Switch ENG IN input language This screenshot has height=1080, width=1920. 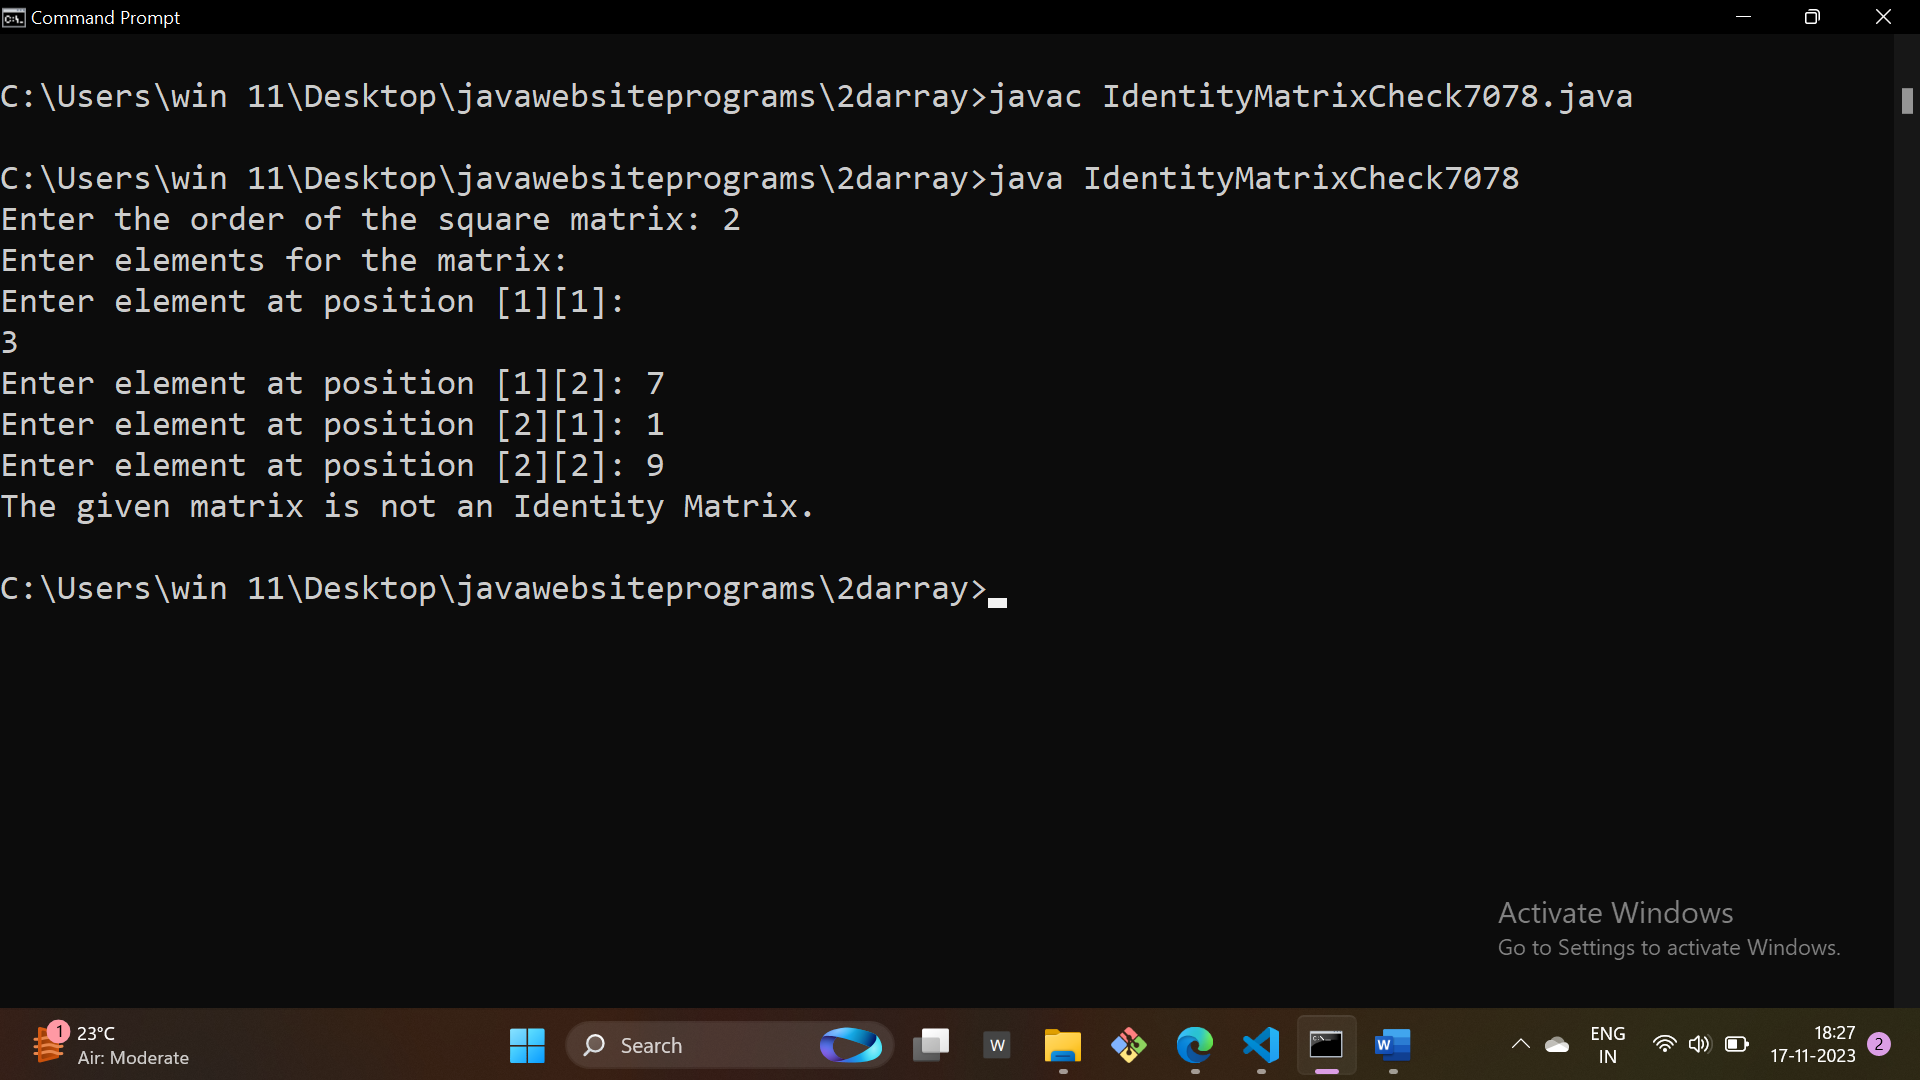point(1607,1045)
